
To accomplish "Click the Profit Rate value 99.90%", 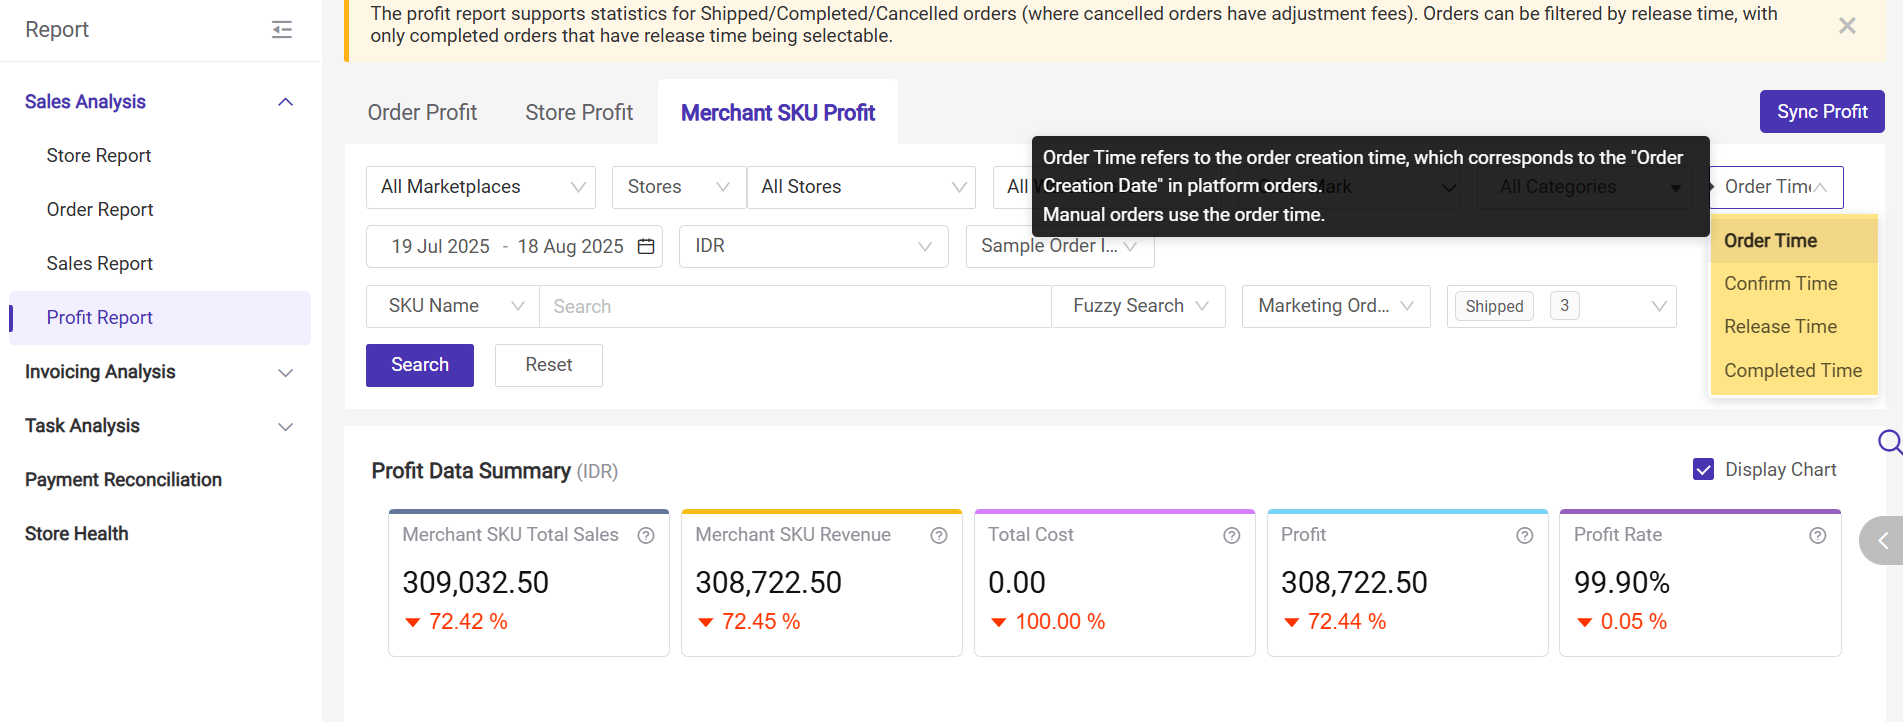I will tap(1621, 583).
